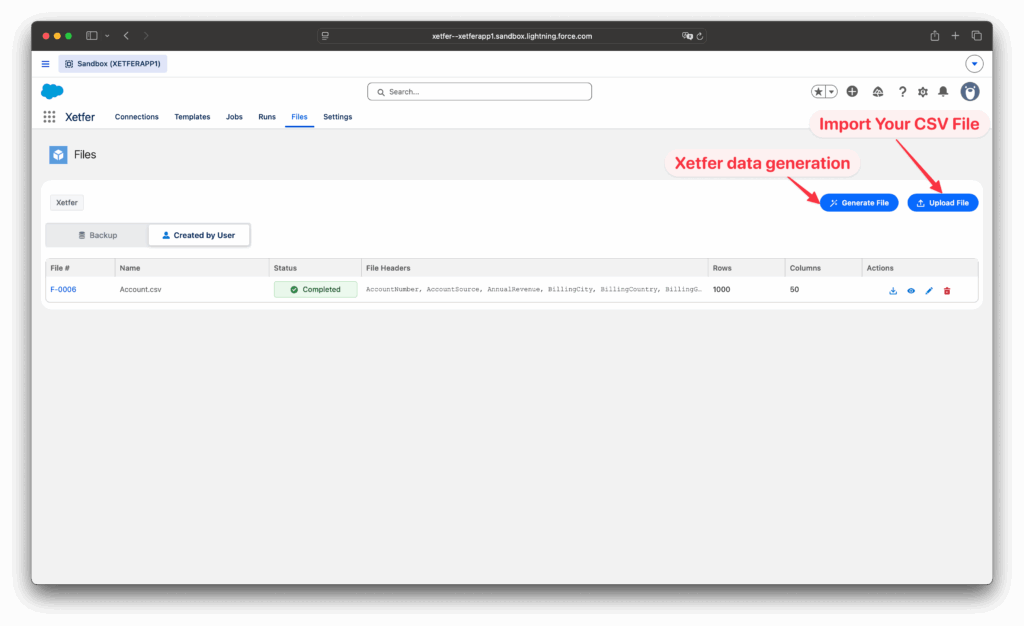1024x626 pixels.
Task: Focus the Salesforce search box
Action: (x=479, y=91)
